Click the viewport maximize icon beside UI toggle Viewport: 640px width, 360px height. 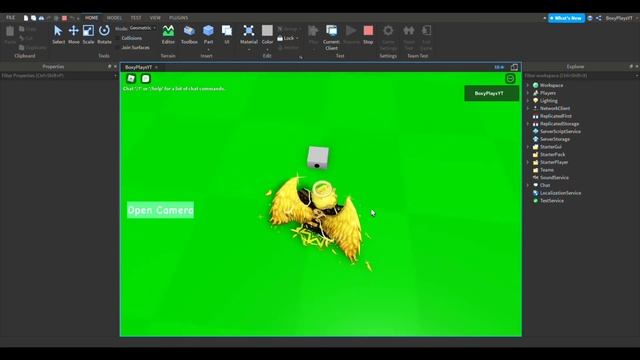[x=514, y=67]
